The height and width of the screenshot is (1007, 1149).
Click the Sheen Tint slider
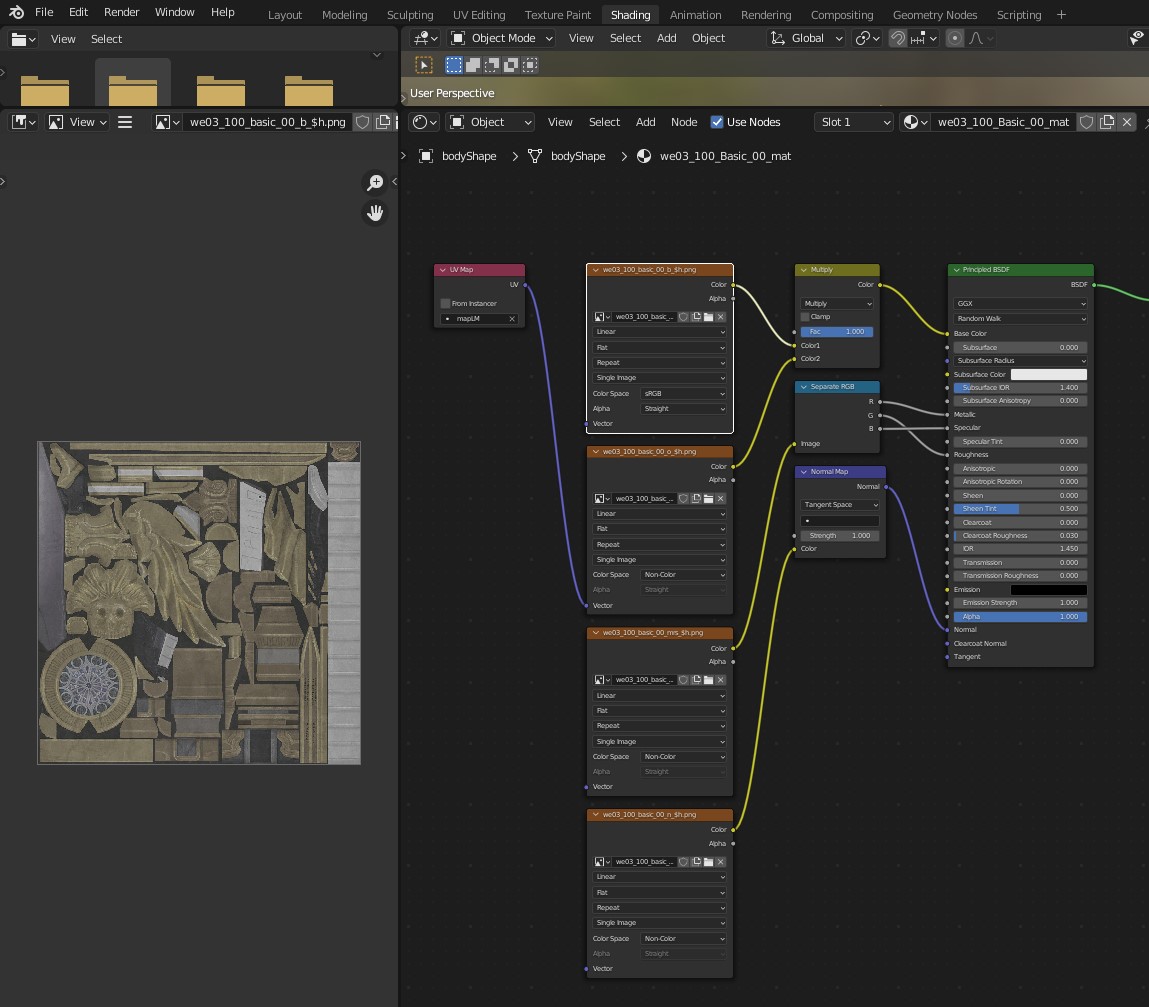click(1020, 509)
